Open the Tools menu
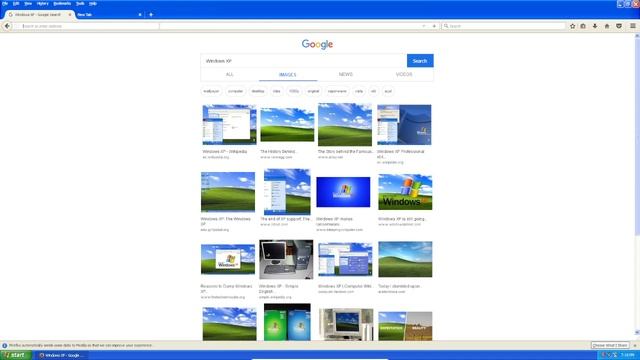 [x=80, y=3]
